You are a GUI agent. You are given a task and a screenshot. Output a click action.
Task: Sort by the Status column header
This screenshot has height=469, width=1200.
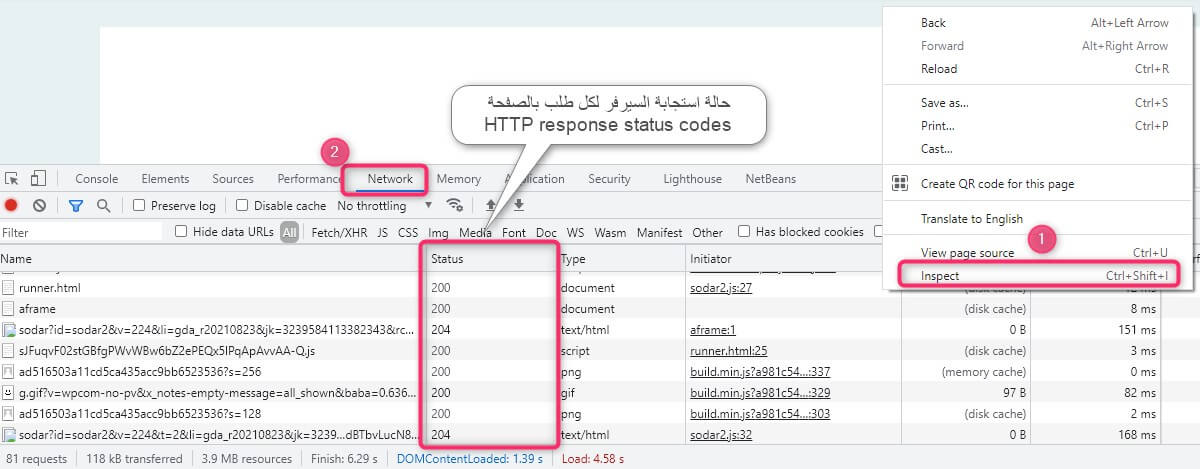tap(489, 259)
